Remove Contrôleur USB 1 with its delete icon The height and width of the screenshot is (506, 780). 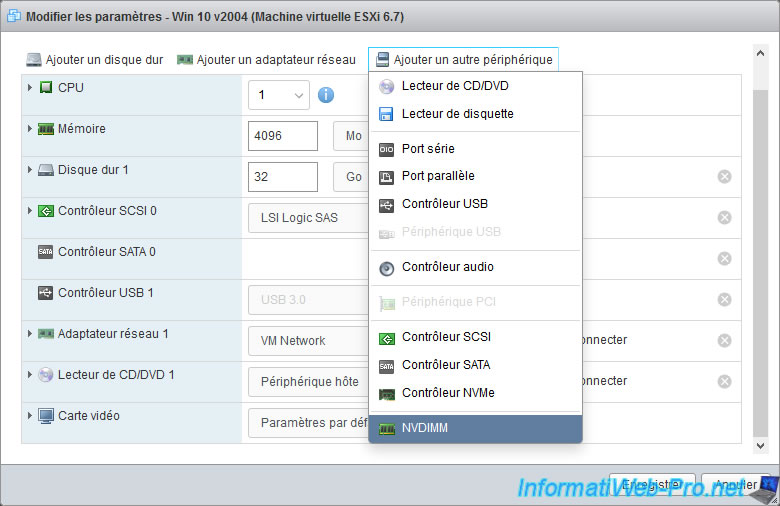coord(724,299)
